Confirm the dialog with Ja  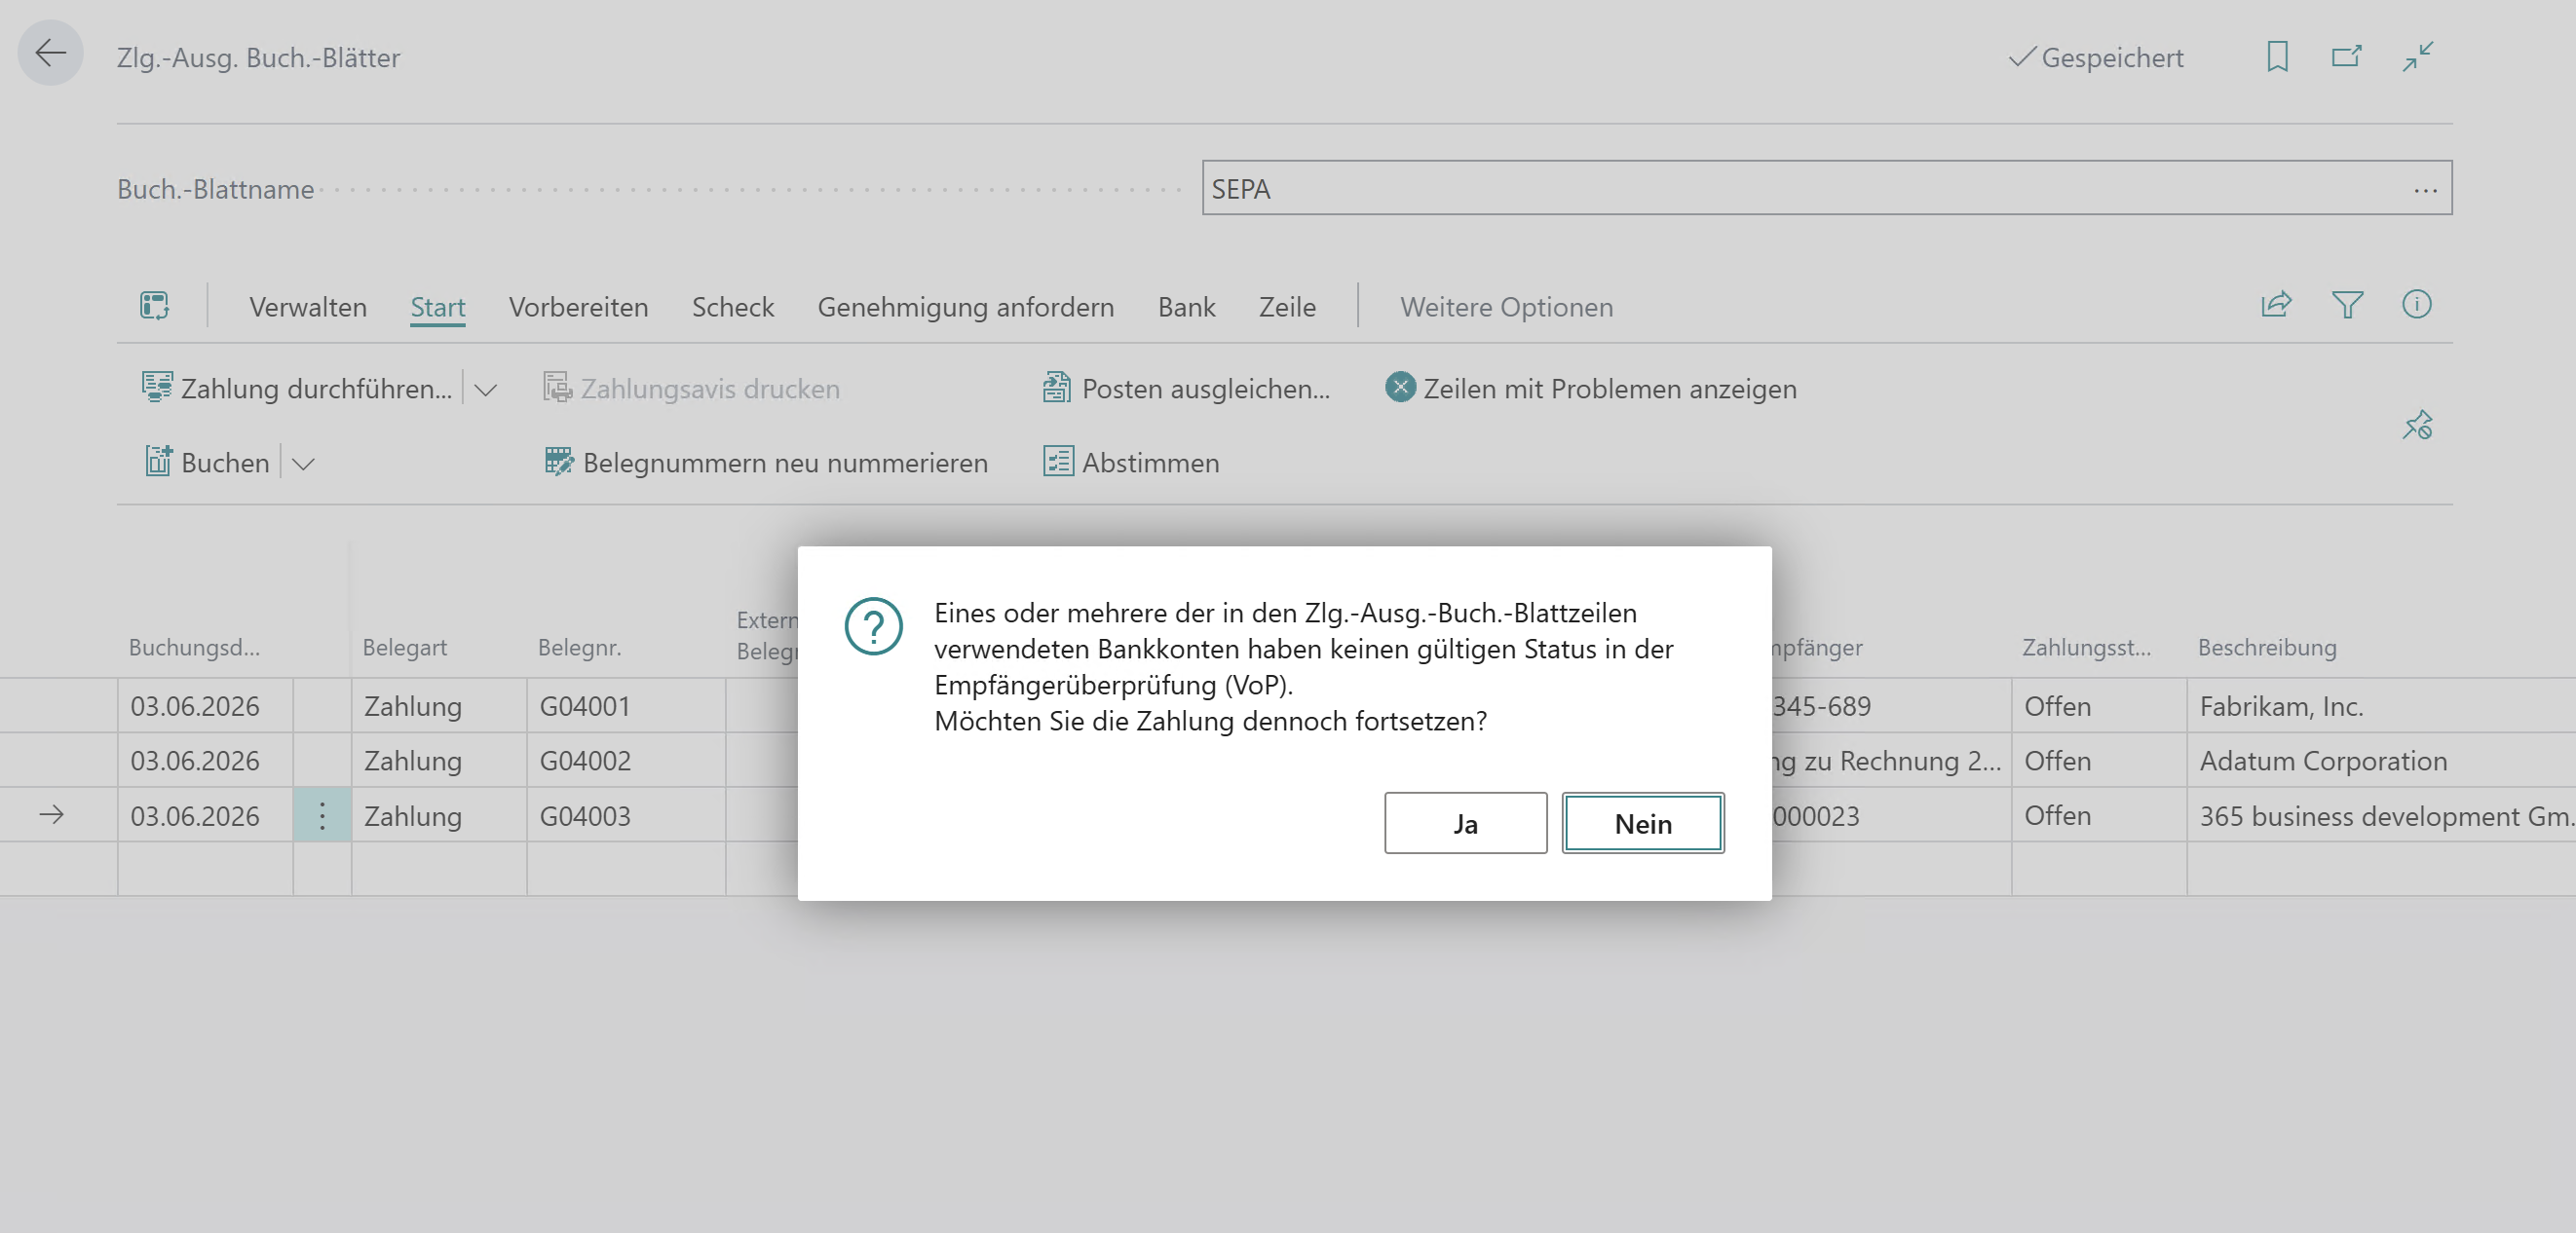click(x=1465, y=823)
